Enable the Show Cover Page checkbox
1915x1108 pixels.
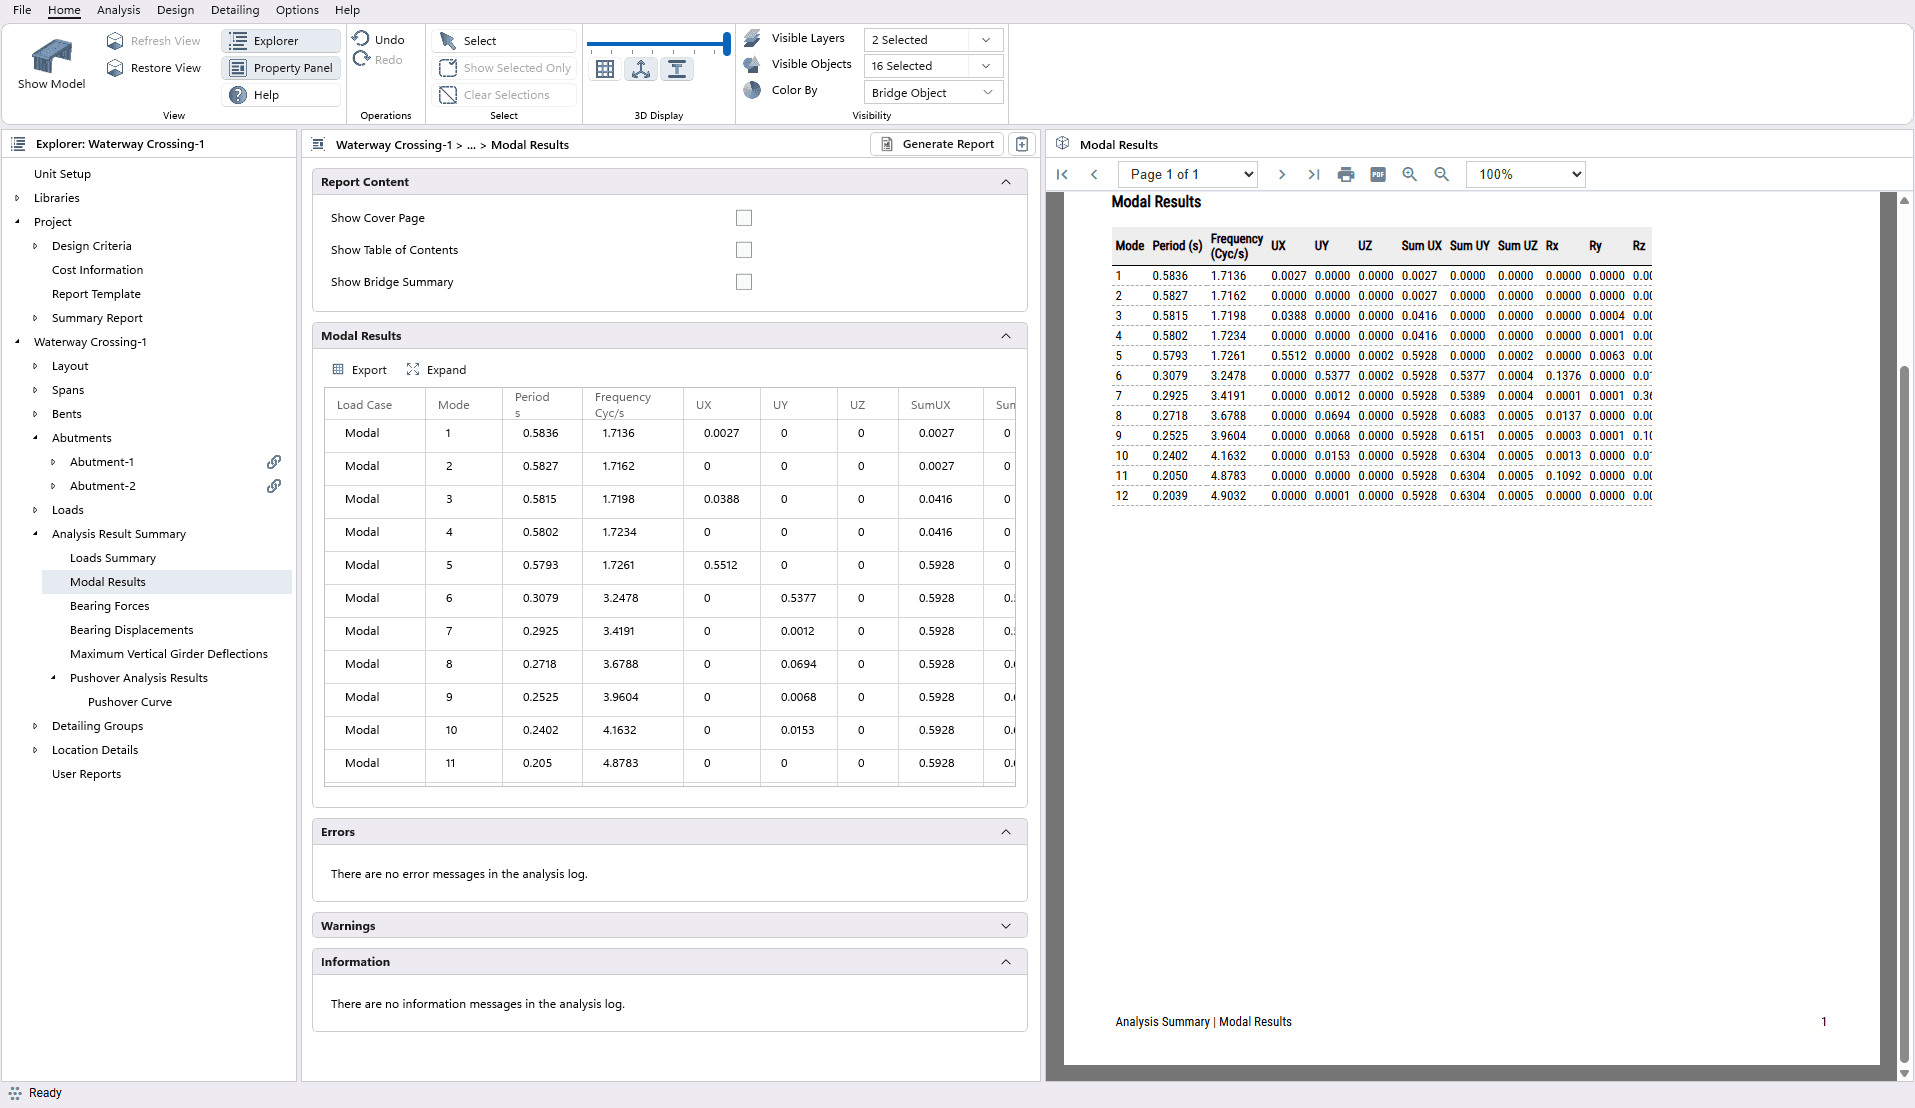[x=743, y=217]
